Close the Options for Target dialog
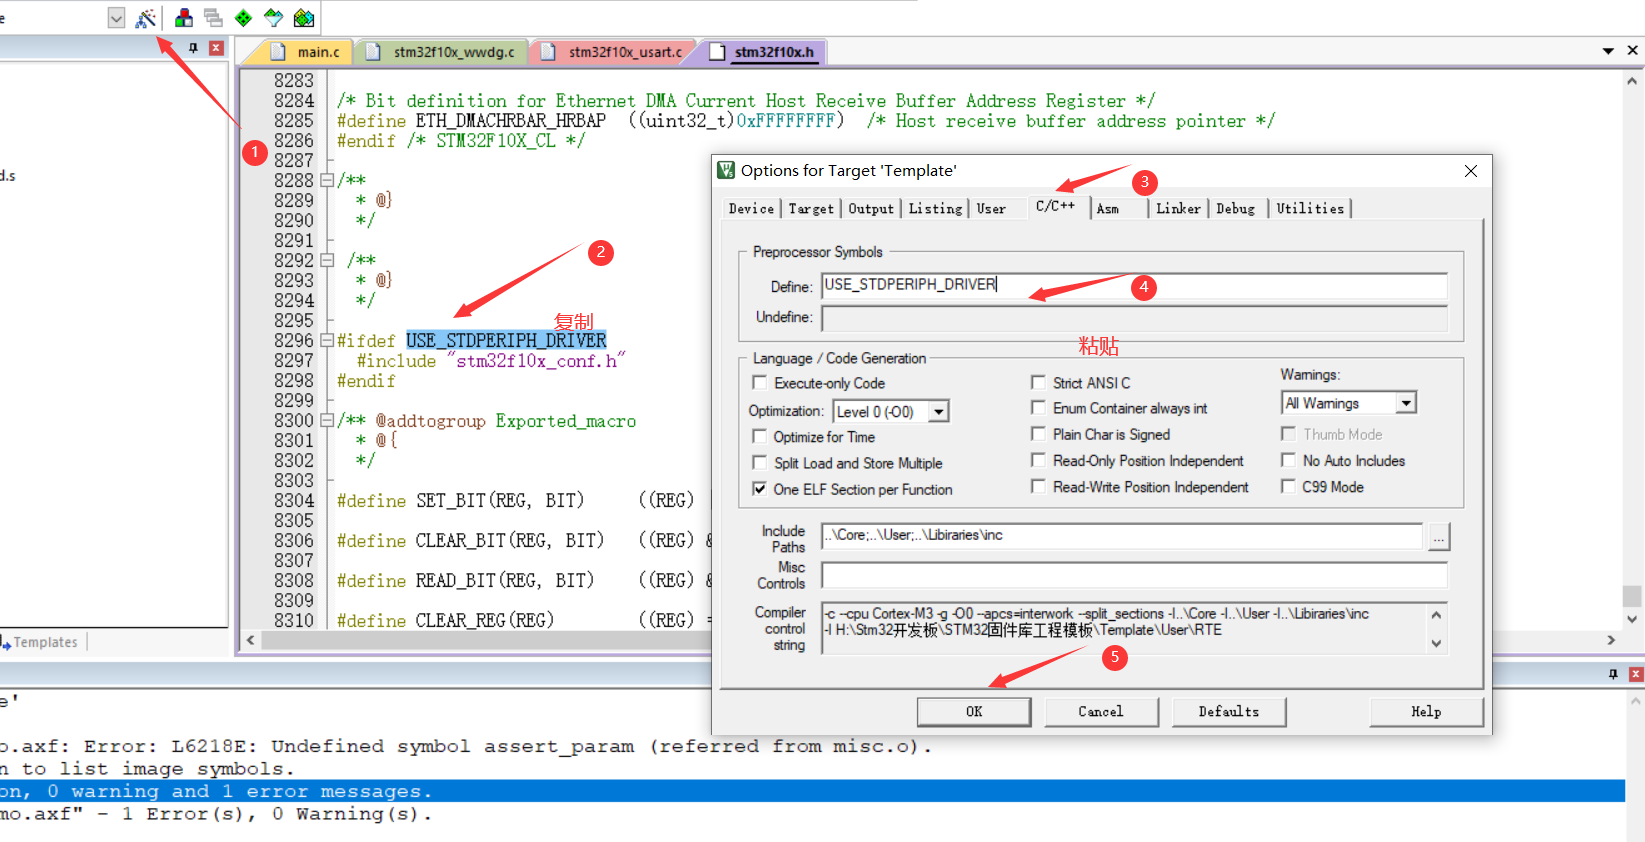This screenshot has height=842, width=1645. tap(1471, 171)
